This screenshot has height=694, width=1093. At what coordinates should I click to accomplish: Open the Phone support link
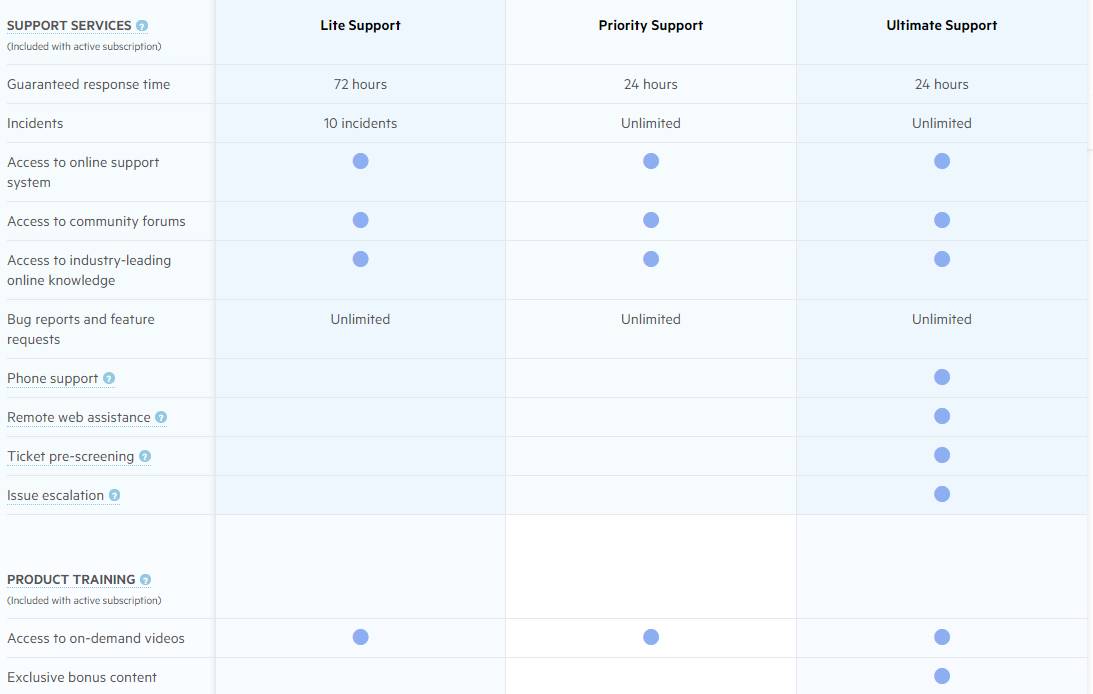[53, 379]
